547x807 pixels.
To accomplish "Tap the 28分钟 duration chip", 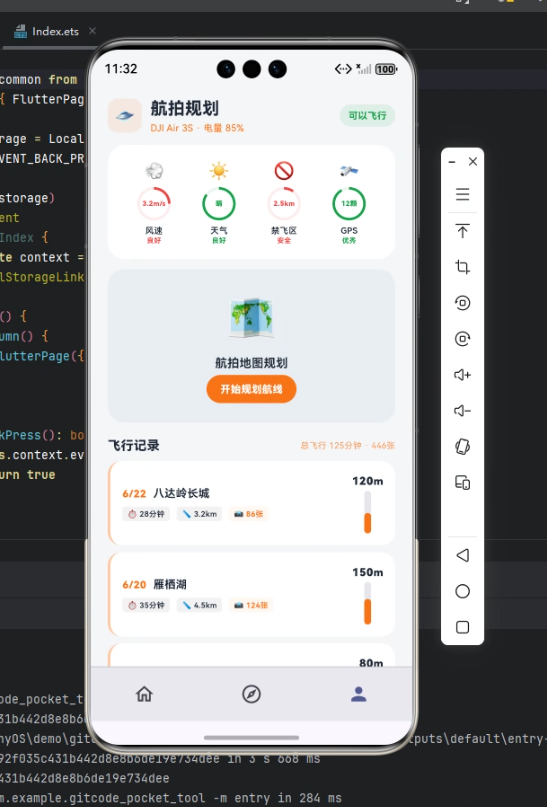I will [x=146, y=514].
